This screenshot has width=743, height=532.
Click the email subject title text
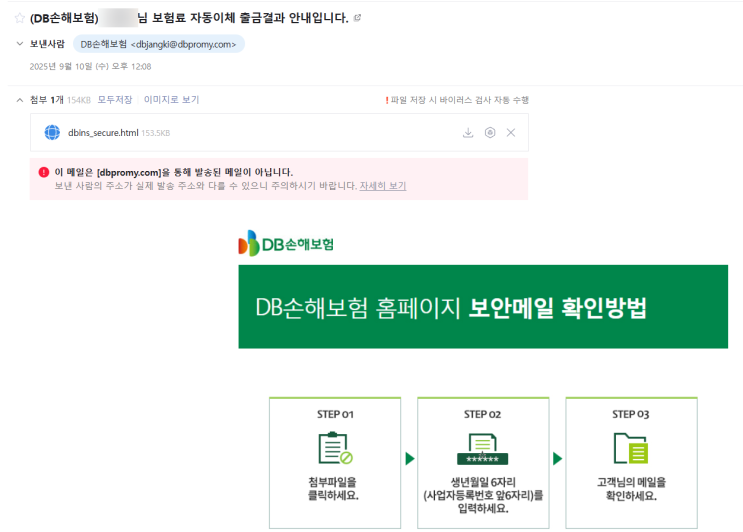(x=189, y=18)
